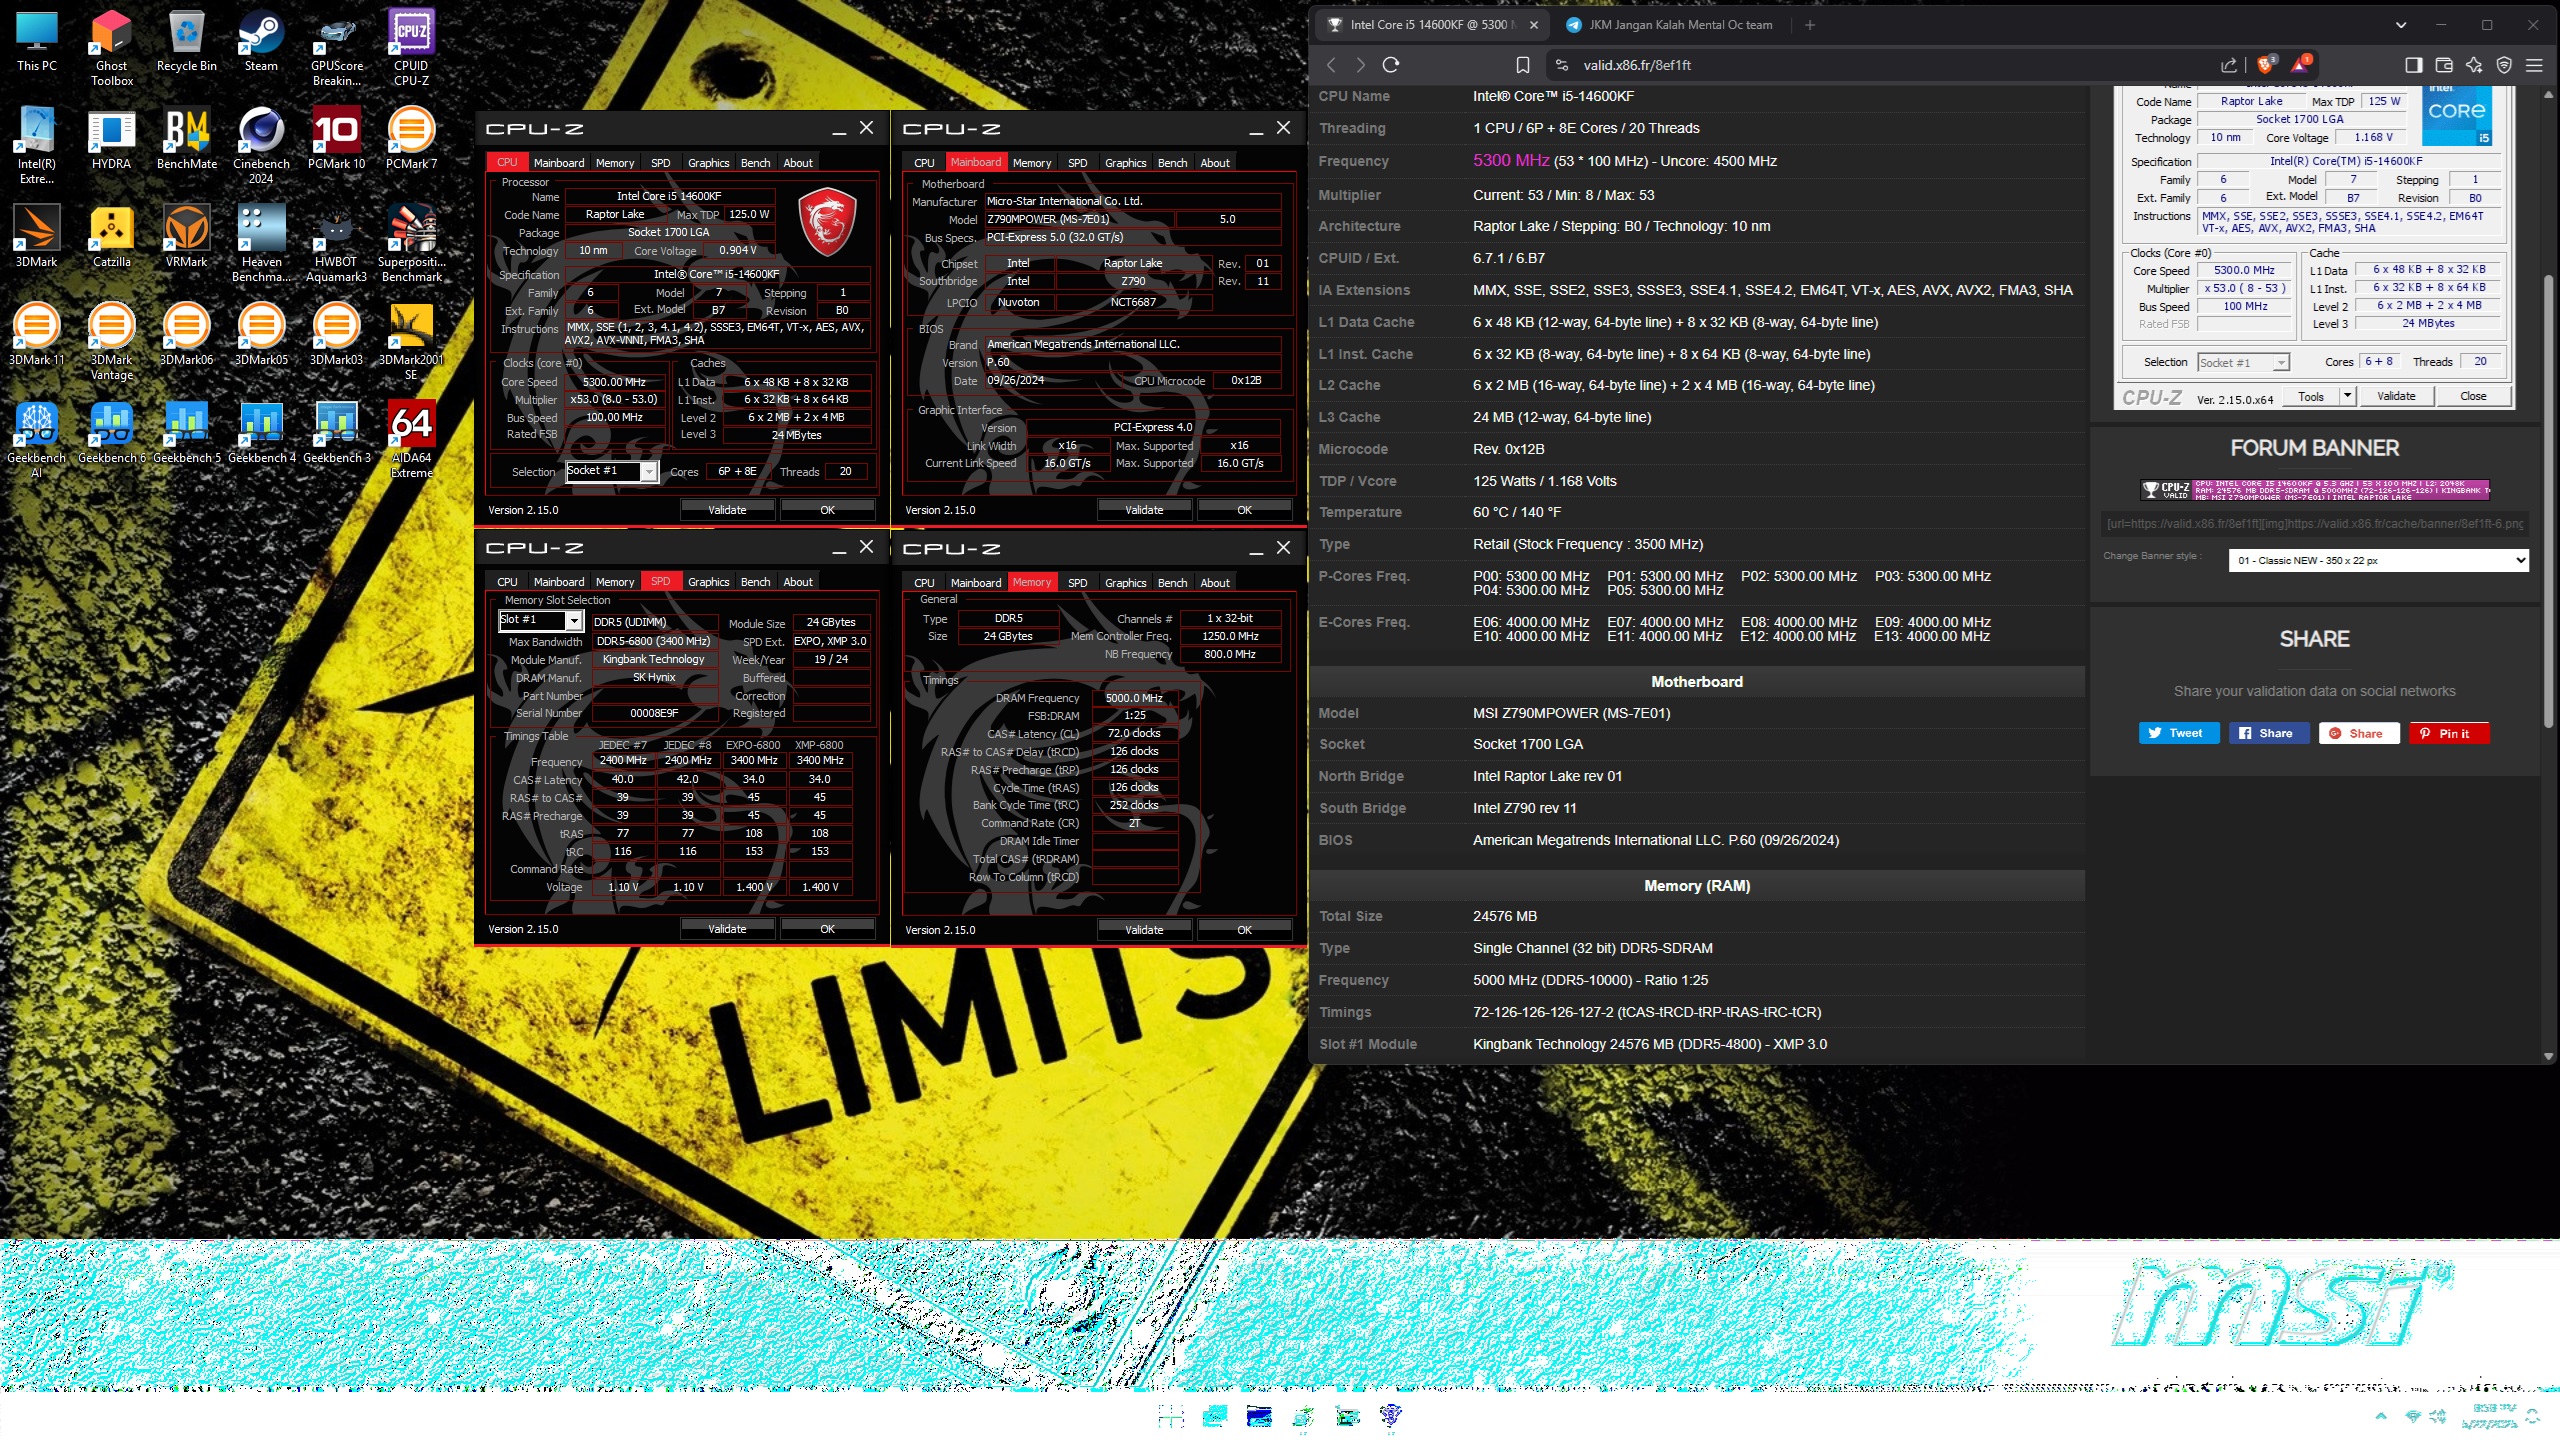This screenshot has height=1440, width=2560.
Task: Open the Slot #1 dropdown in SPD window
Action: [541, 621]
